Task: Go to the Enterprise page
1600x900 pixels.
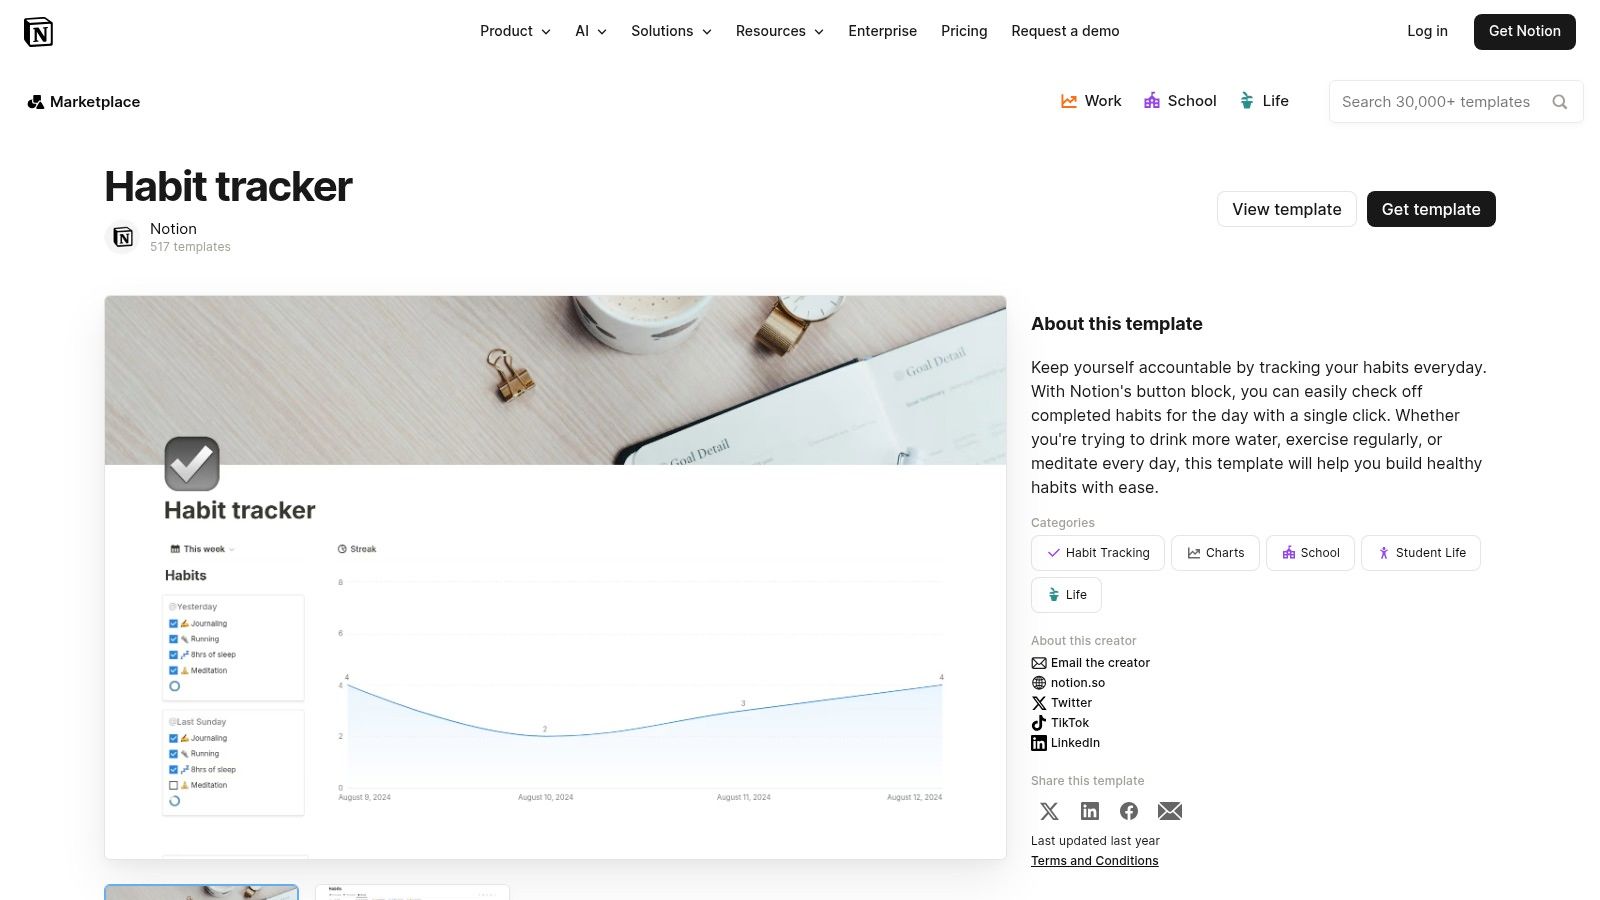Action: click(x=883, y=31)
